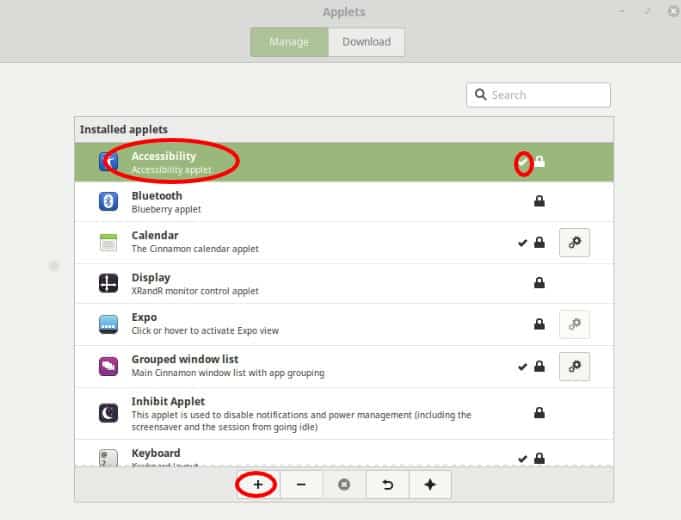Image resolution: width=681 pixels, height=520 pixels.
Task: Click the checkmark in Calendar row
Action: coord(522,243)
